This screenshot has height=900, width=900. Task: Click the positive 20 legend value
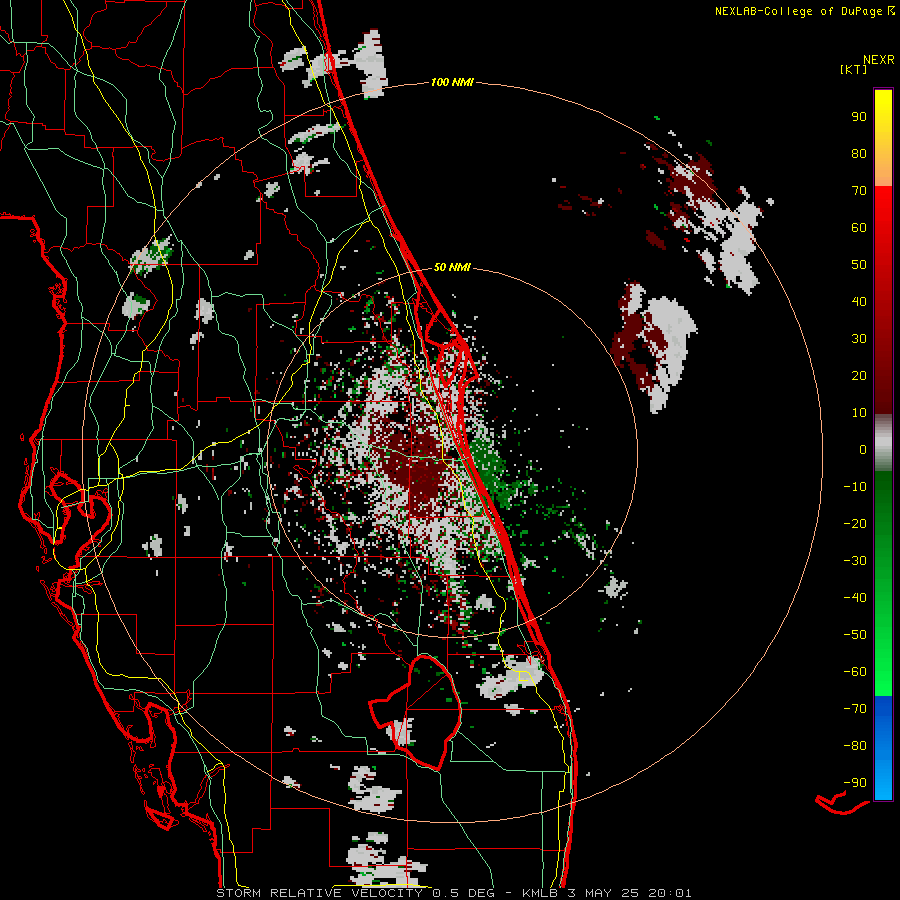click(859, 375)
